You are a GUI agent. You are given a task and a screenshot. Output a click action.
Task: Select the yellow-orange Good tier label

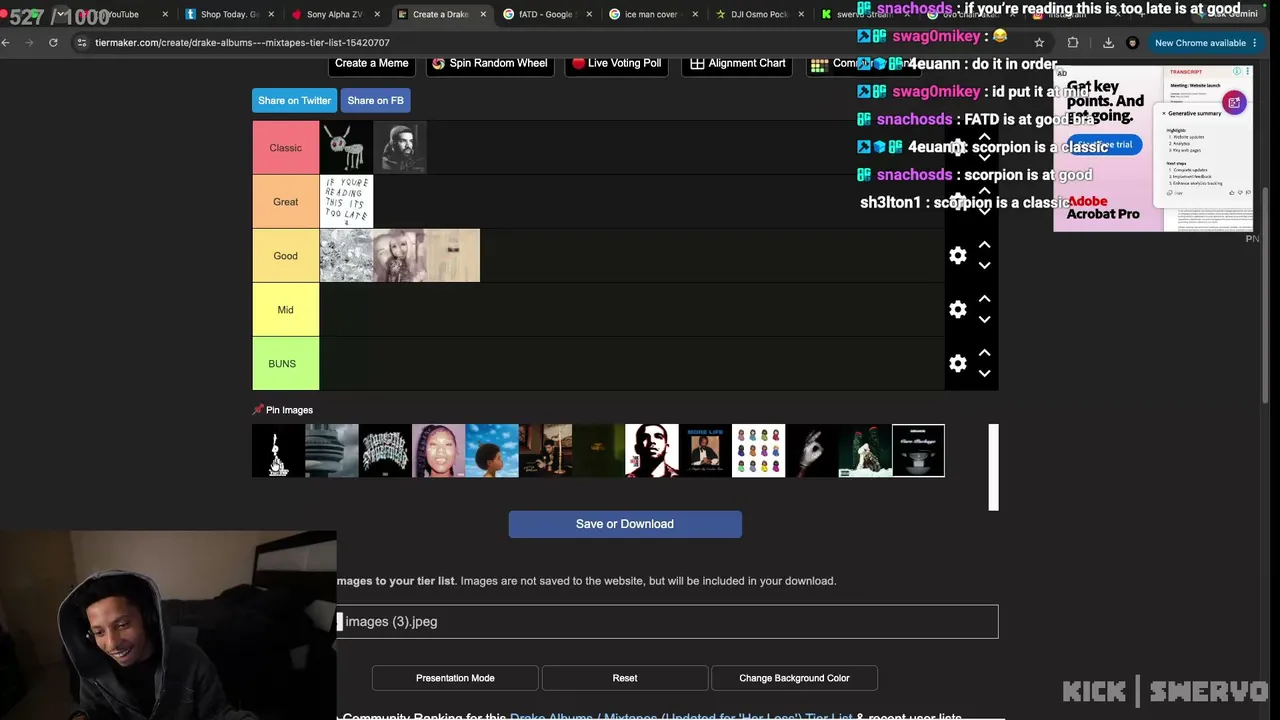[x=285, y=256]
